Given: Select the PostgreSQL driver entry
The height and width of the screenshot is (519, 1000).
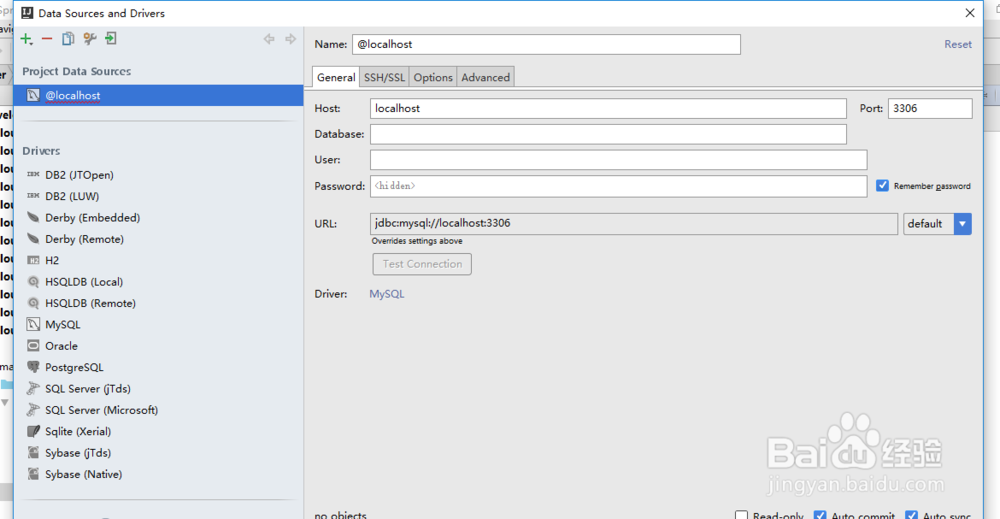Looking at the screenshot, I should (74, 367).
